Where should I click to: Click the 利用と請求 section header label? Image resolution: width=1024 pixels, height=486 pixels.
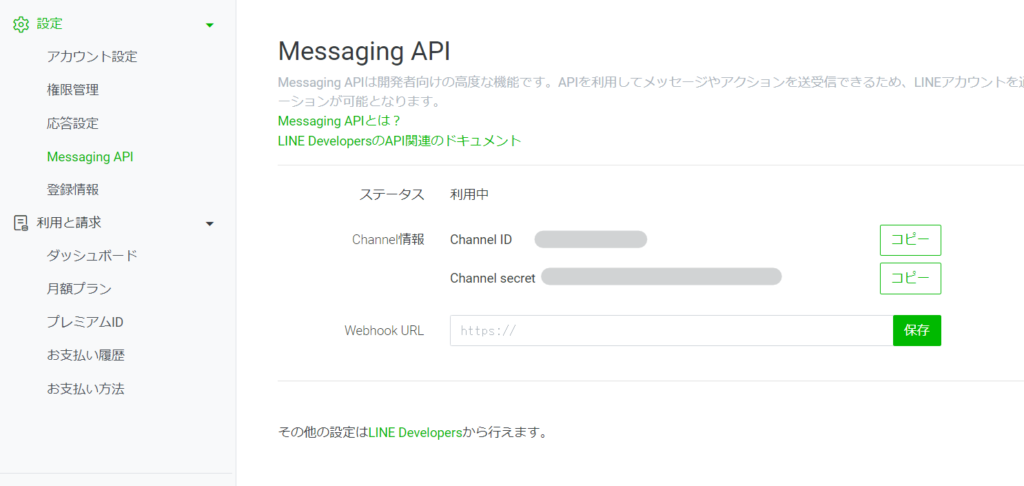click(69, 223)
